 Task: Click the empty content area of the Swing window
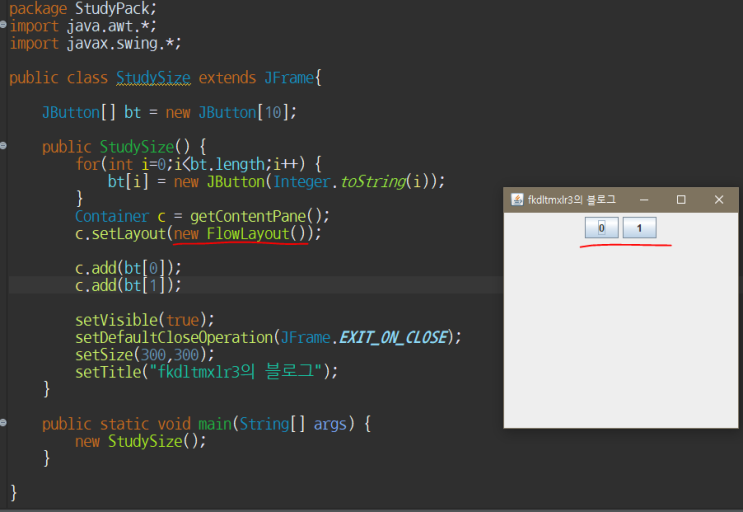[x=620, y=340]
